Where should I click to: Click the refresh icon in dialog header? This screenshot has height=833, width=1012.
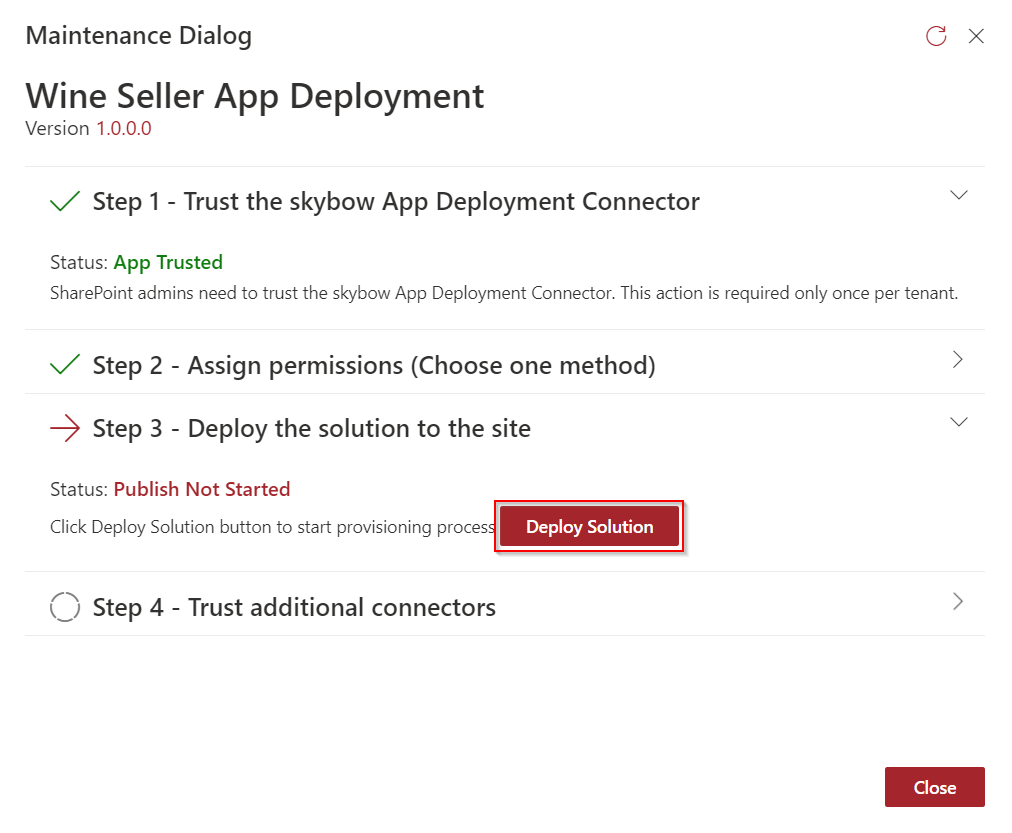[x=935, y=36]
